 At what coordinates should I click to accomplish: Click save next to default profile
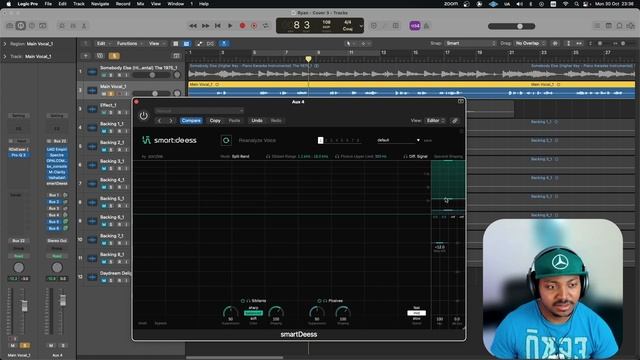pyautogui.click(x=427, y=141)
